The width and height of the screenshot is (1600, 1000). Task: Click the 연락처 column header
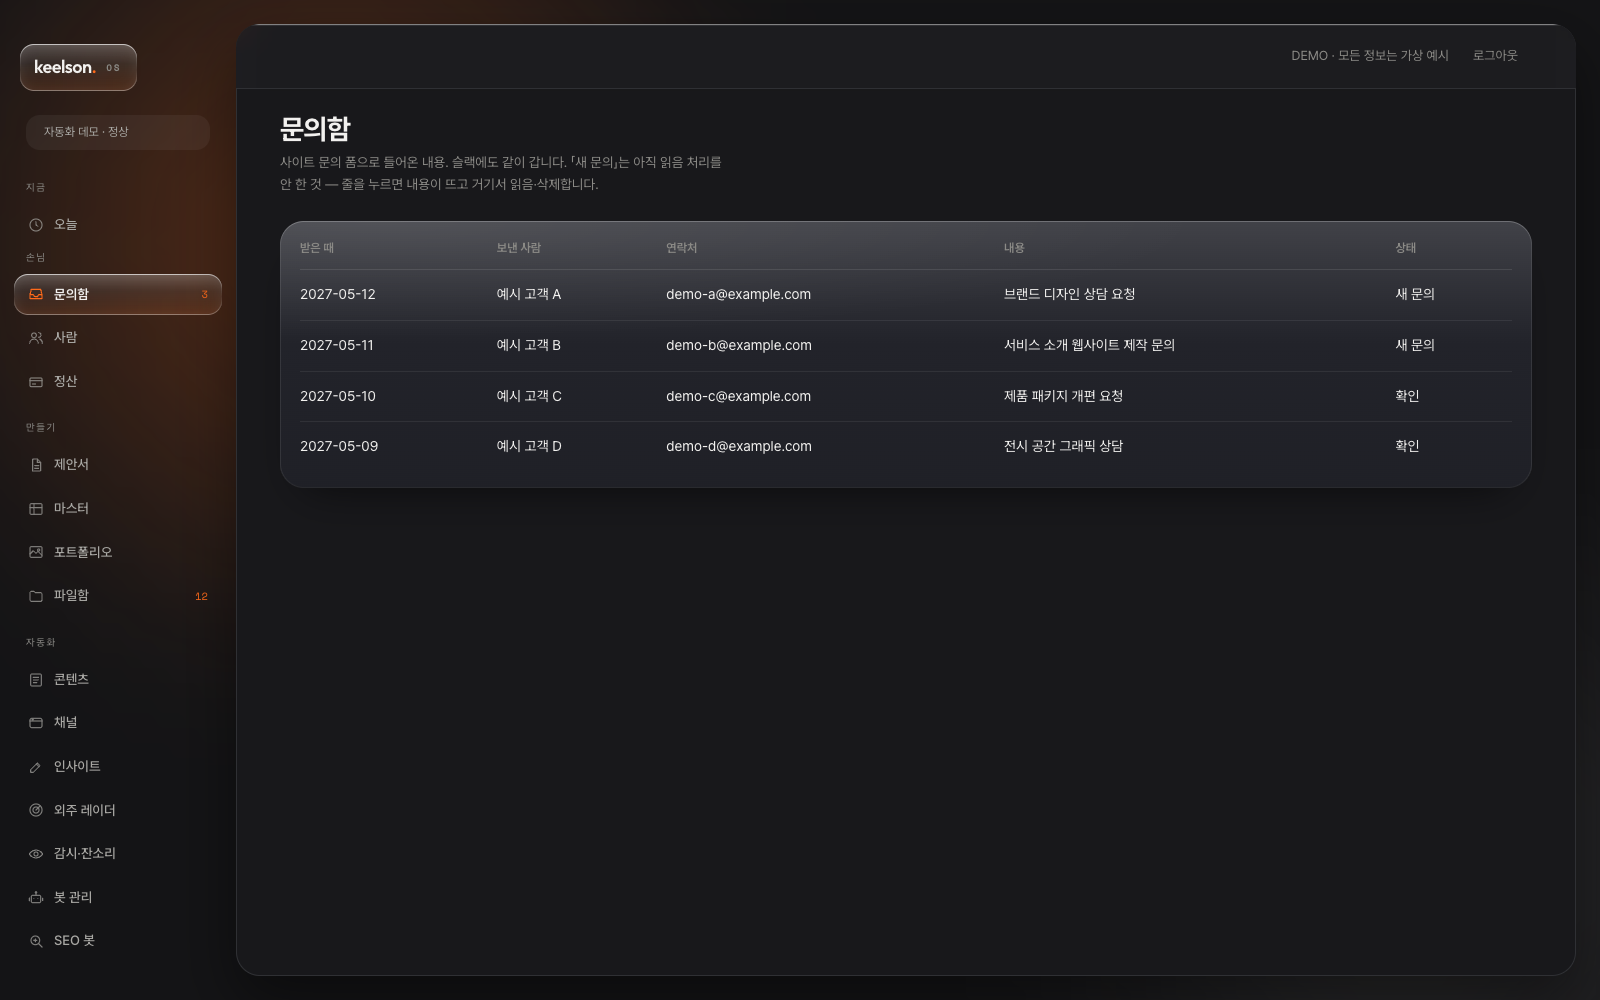point(681,248)
